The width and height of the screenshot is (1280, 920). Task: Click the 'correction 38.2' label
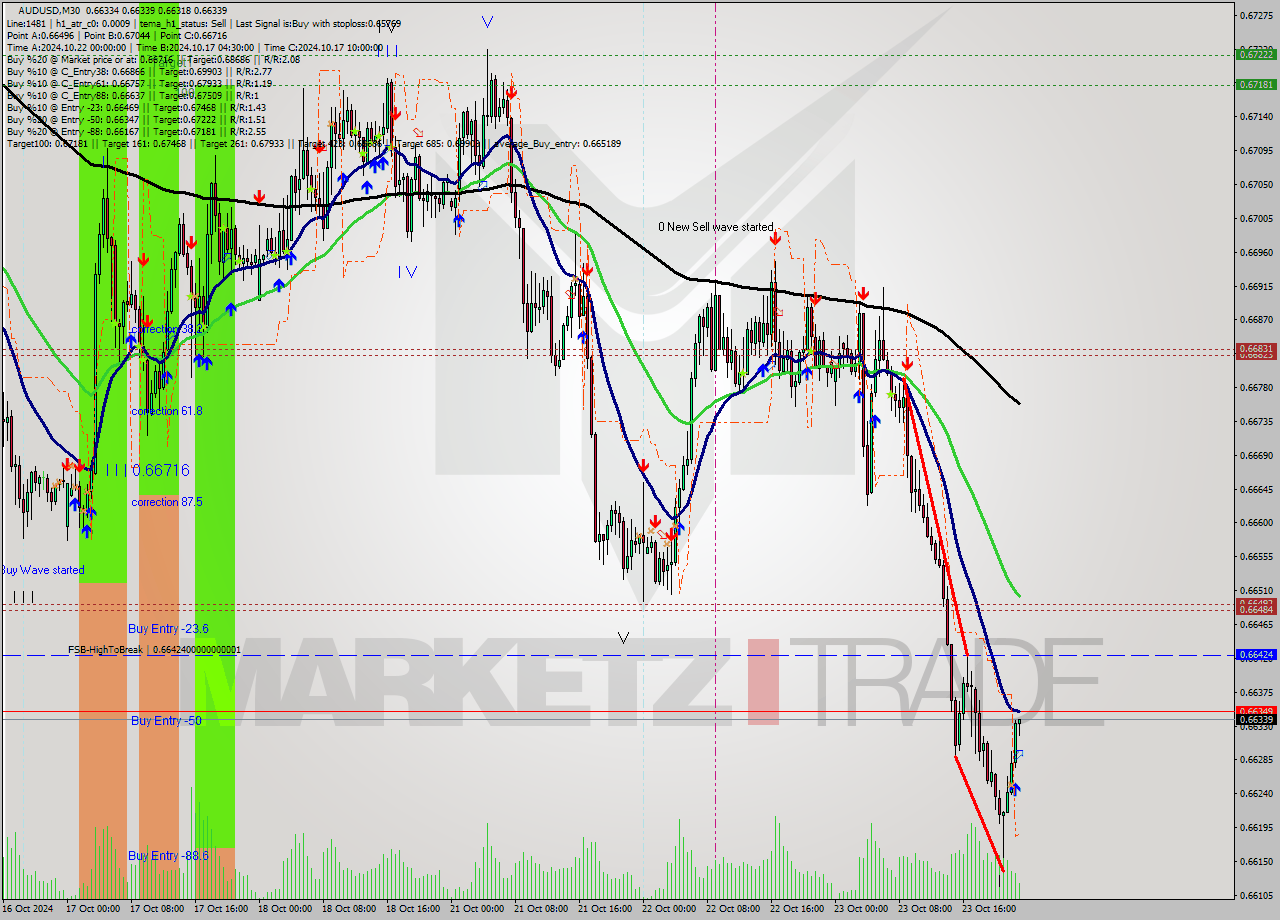click(167, 328)
